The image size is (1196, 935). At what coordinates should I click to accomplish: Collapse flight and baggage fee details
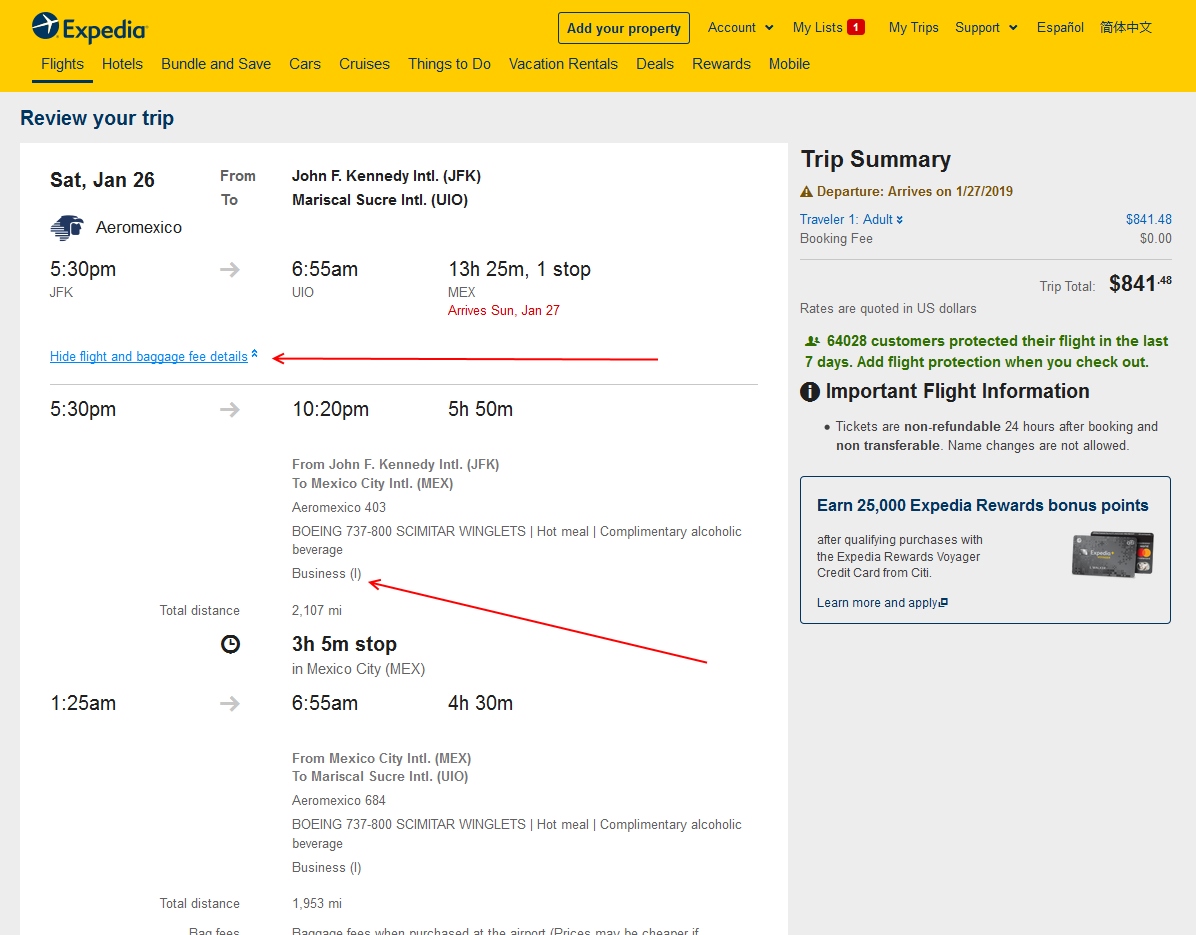148,356
